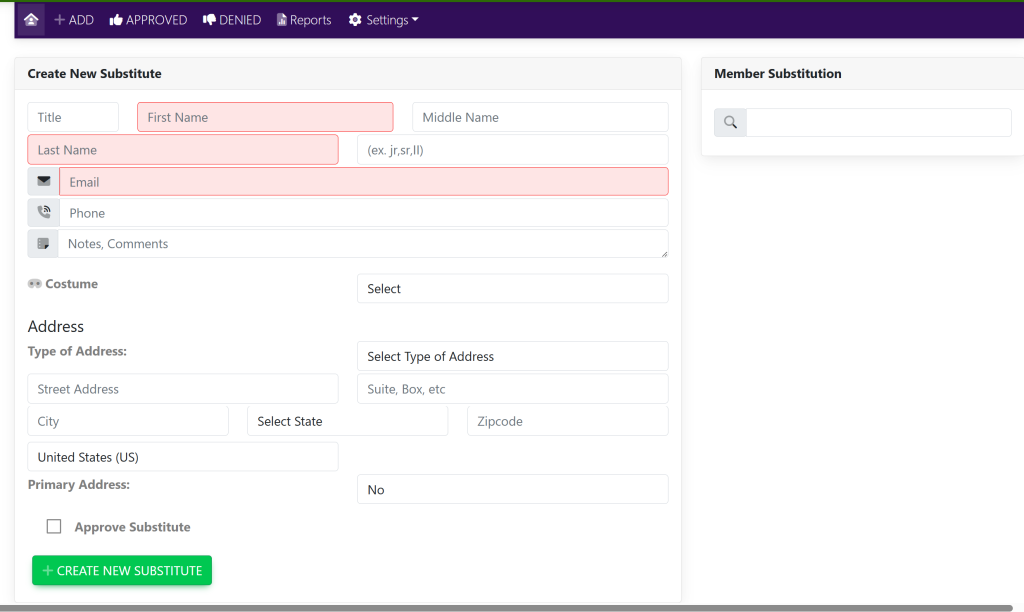Enable the Approve Substitute checkbox

tap(54, 527)
